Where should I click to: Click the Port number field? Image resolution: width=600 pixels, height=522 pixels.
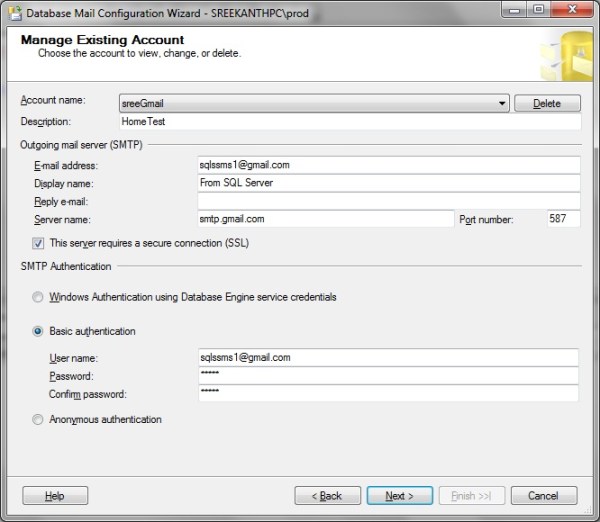coord(563,219)
